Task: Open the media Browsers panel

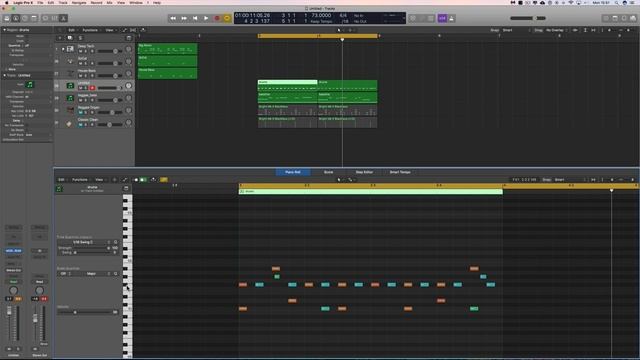Action: tap(633, 18)
